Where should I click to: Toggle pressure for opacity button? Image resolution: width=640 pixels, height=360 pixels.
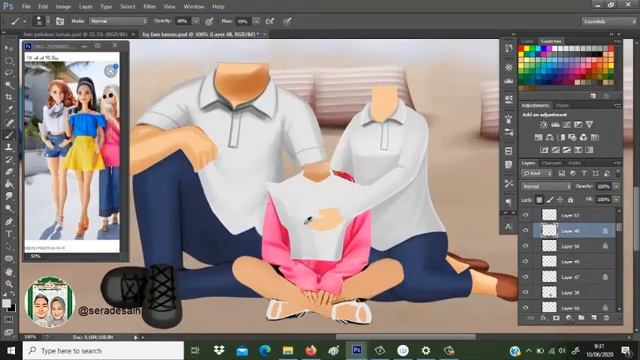tap(209, 21)
